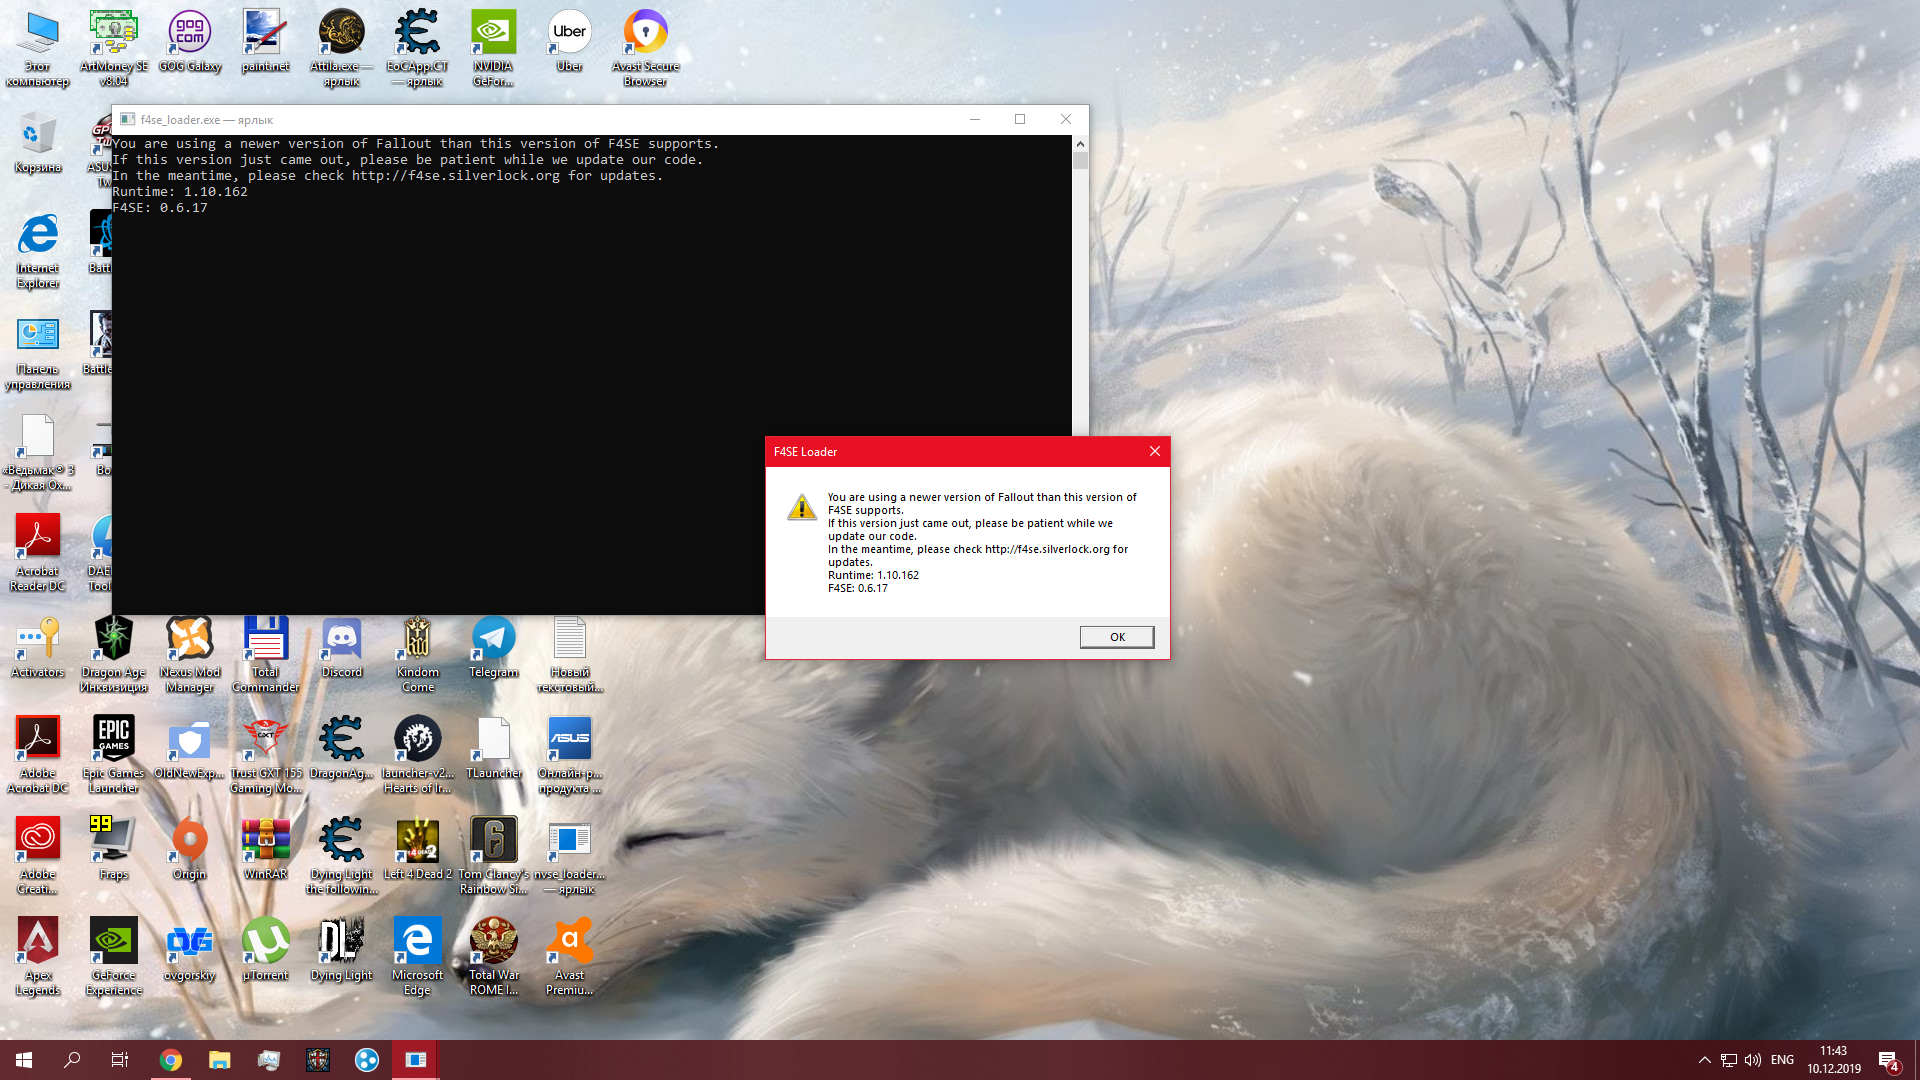Open the WinRAR desktop icon
The height and width of the screenshot is (1080, 1920).
[x=265, y=842]
